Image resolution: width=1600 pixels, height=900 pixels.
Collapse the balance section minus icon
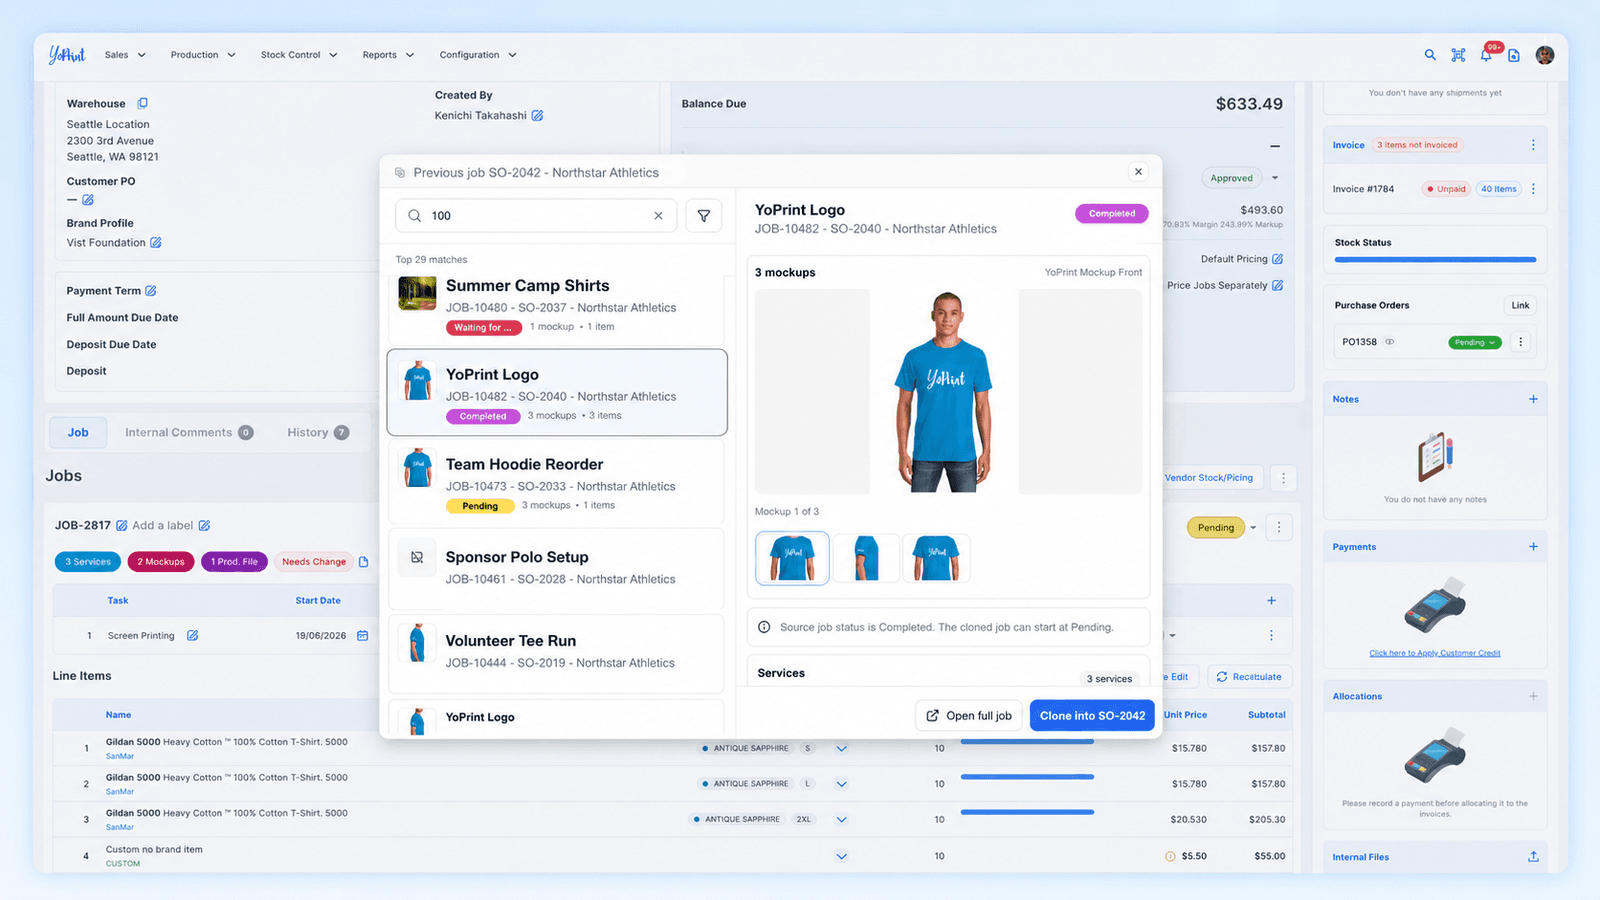click(x=1275, y=146)
